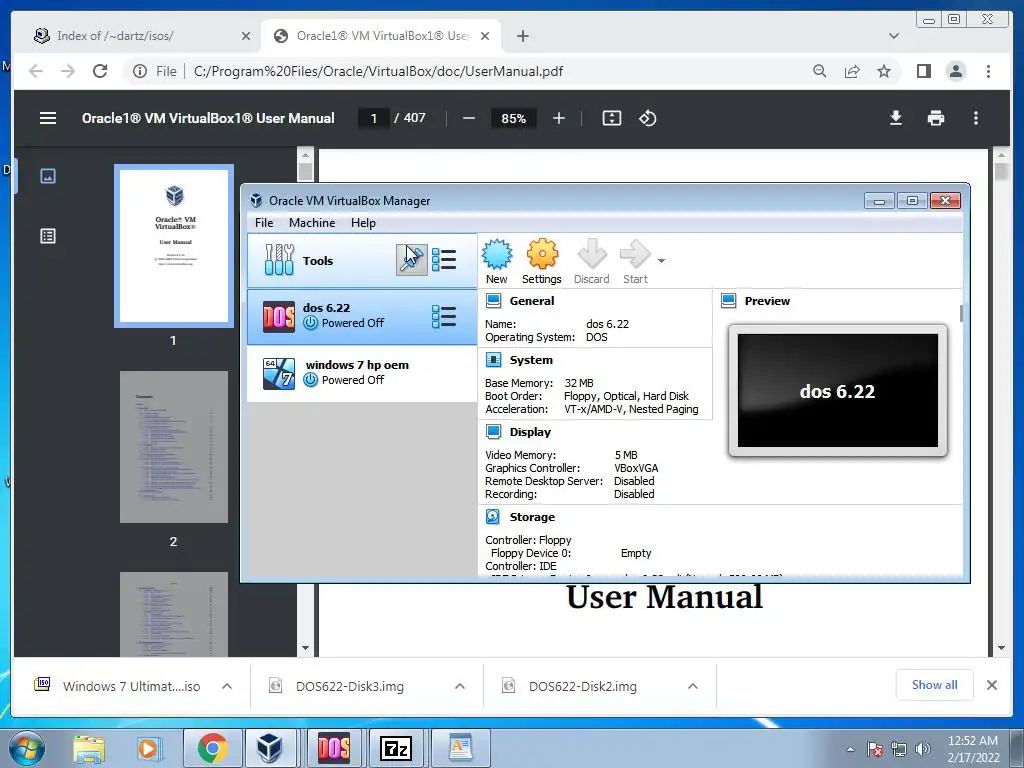1024x768 pixels.
Task: Click the Chrome back arrow
Action: (36, 71)
